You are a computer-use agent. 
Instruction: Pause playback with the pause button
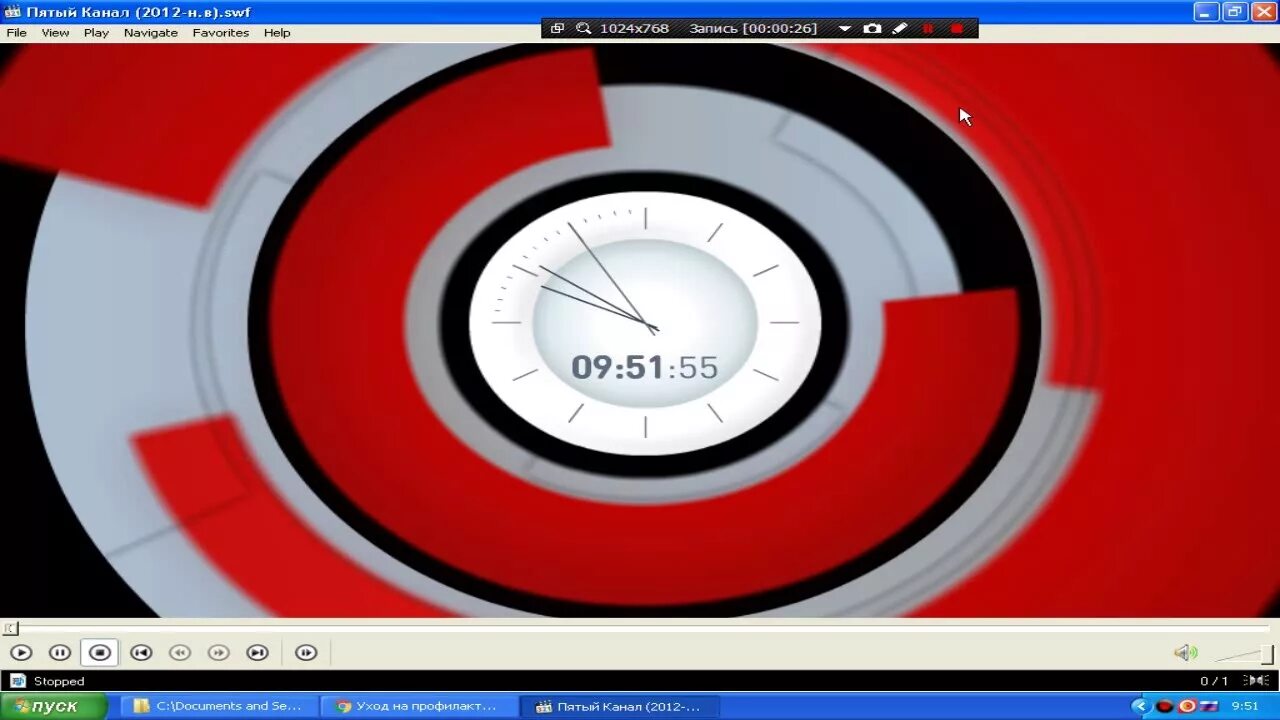coord(60,653)
